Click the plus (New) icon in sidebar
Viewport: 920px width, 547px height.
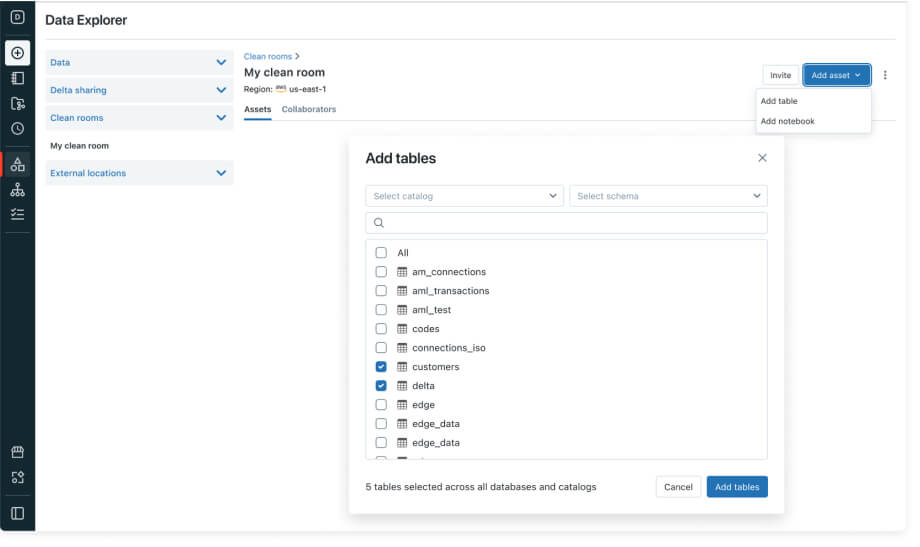pyautogui.click(x=17, y=53)
